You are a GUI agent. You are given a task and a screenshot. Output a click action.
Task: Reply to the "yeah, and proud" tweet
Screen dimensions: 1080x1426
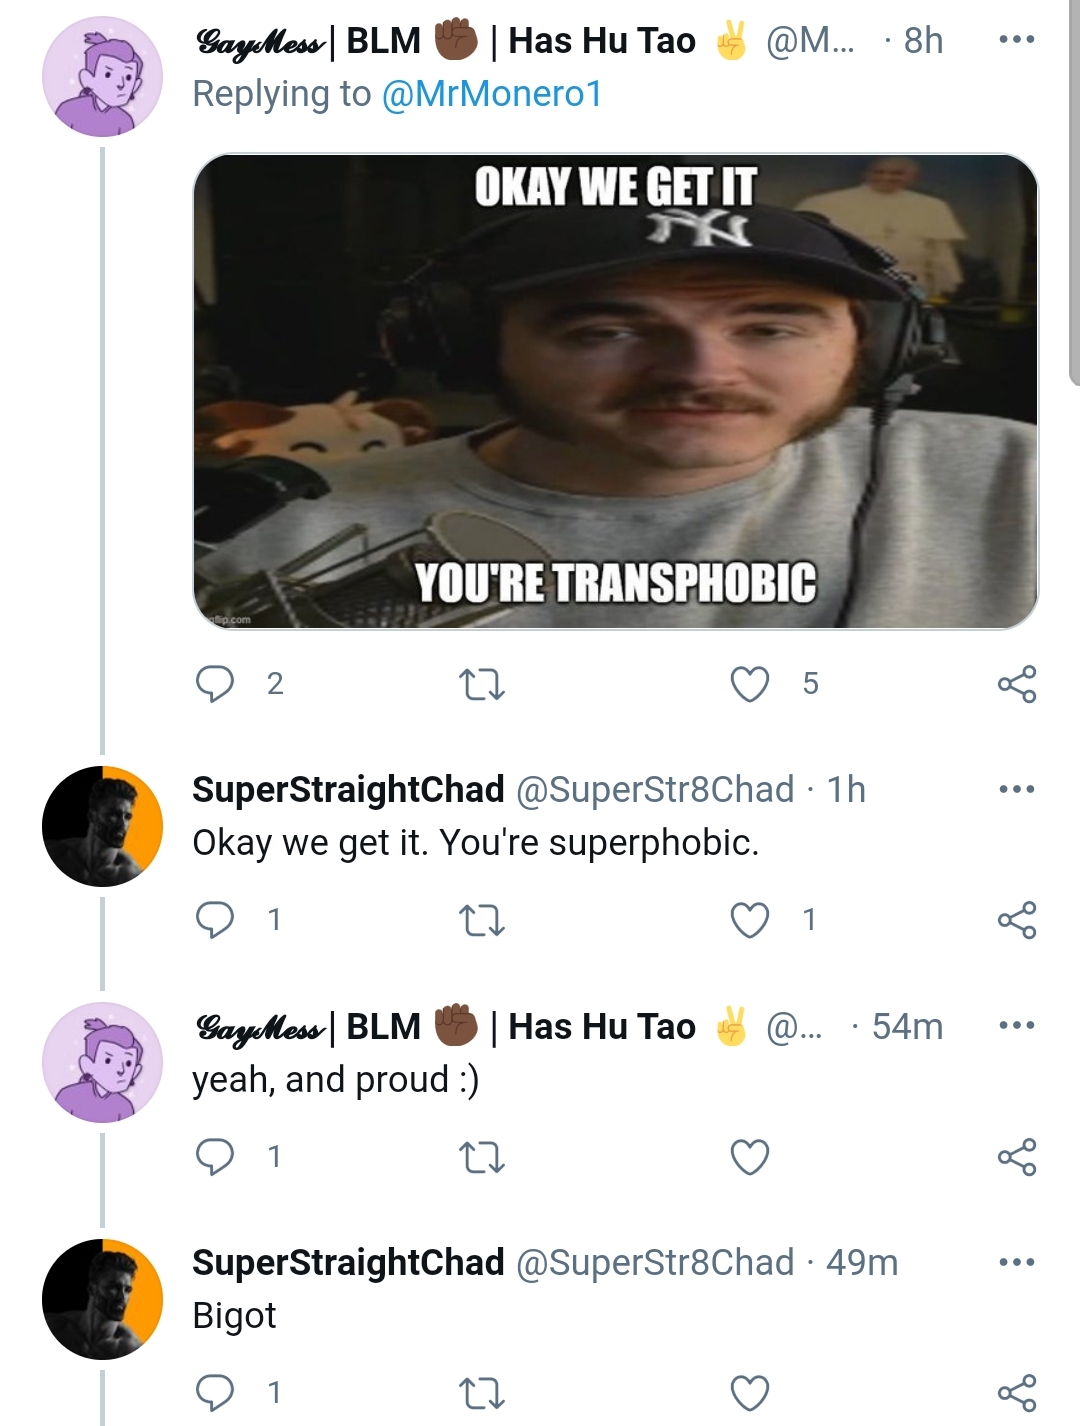click(214, 1157)
